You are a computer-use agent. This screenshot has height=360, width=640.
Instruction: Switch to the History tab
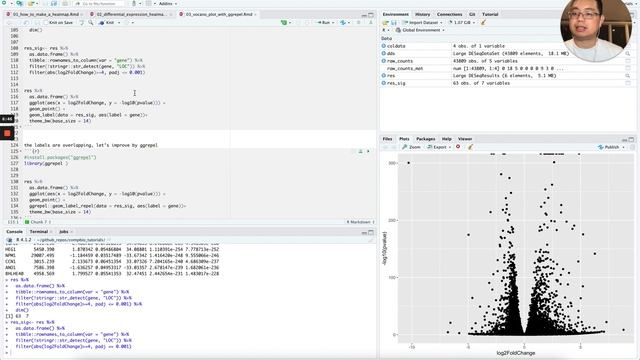[422, 14]
